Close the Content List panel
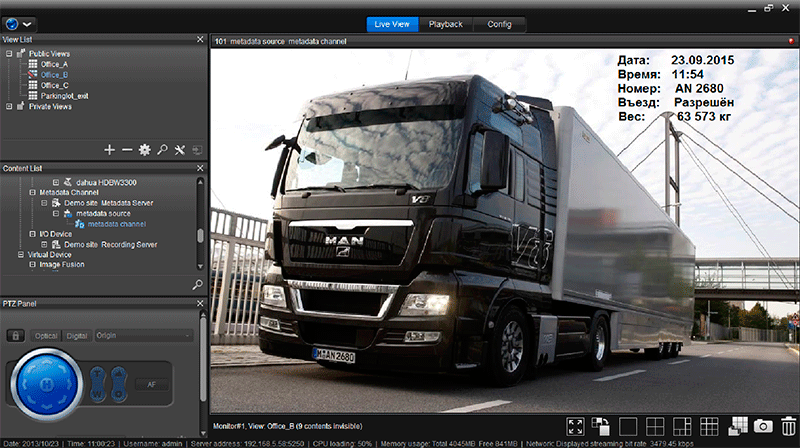Screen dimensions: 800x448 coord(200,168)
